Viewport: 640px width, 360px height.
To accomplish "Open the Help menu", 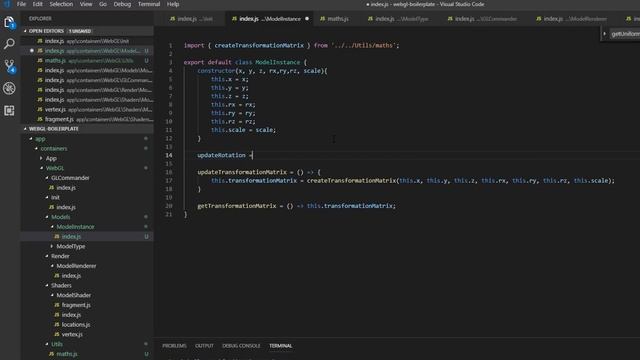I will coord(173,4).
